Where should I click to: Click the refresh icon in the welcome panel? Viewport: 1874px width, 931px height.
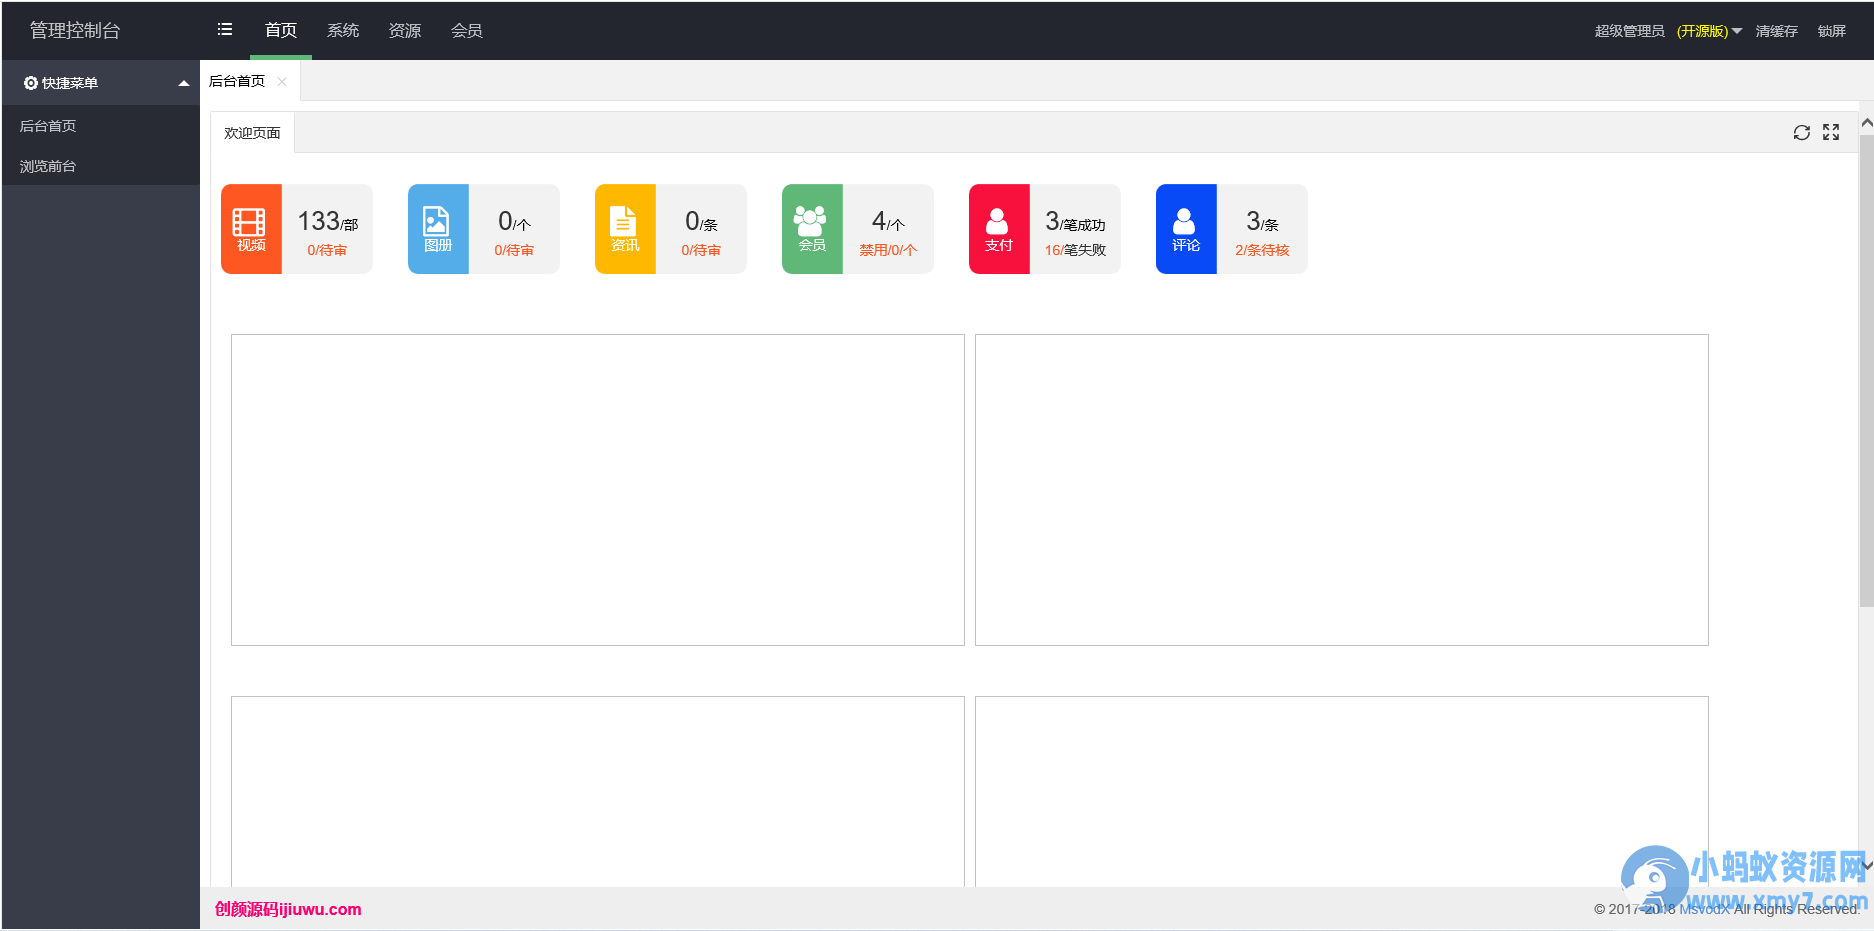point(1802,133)
